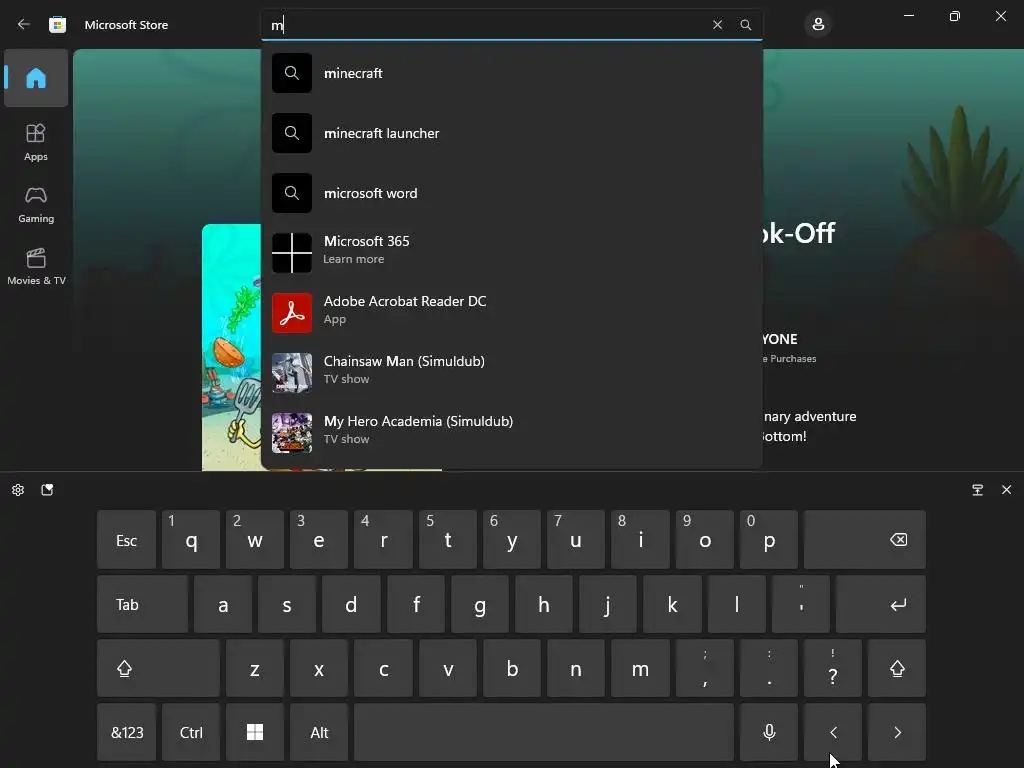Open the Adobe Acrobat Reader DC app result
The width and height of the screenshot is (1024, 768).
click(x=512, y=313)
